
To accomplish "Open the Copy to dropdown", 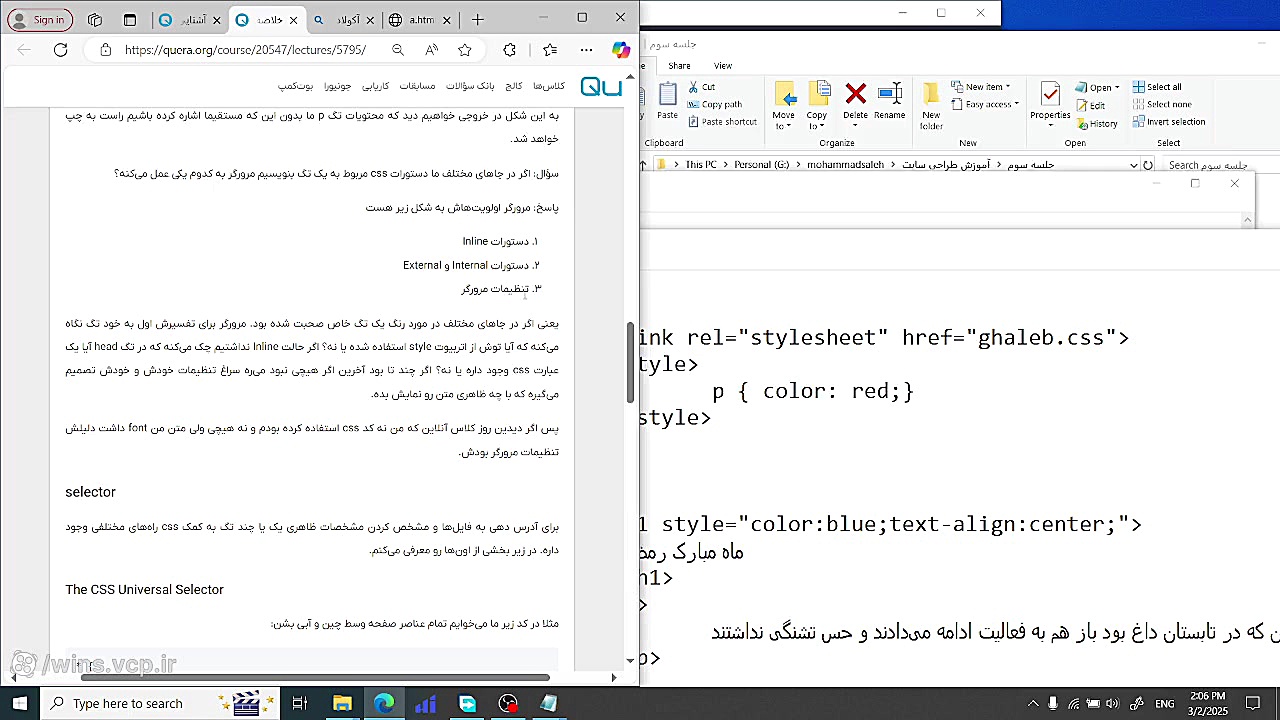I will [818, 106].
